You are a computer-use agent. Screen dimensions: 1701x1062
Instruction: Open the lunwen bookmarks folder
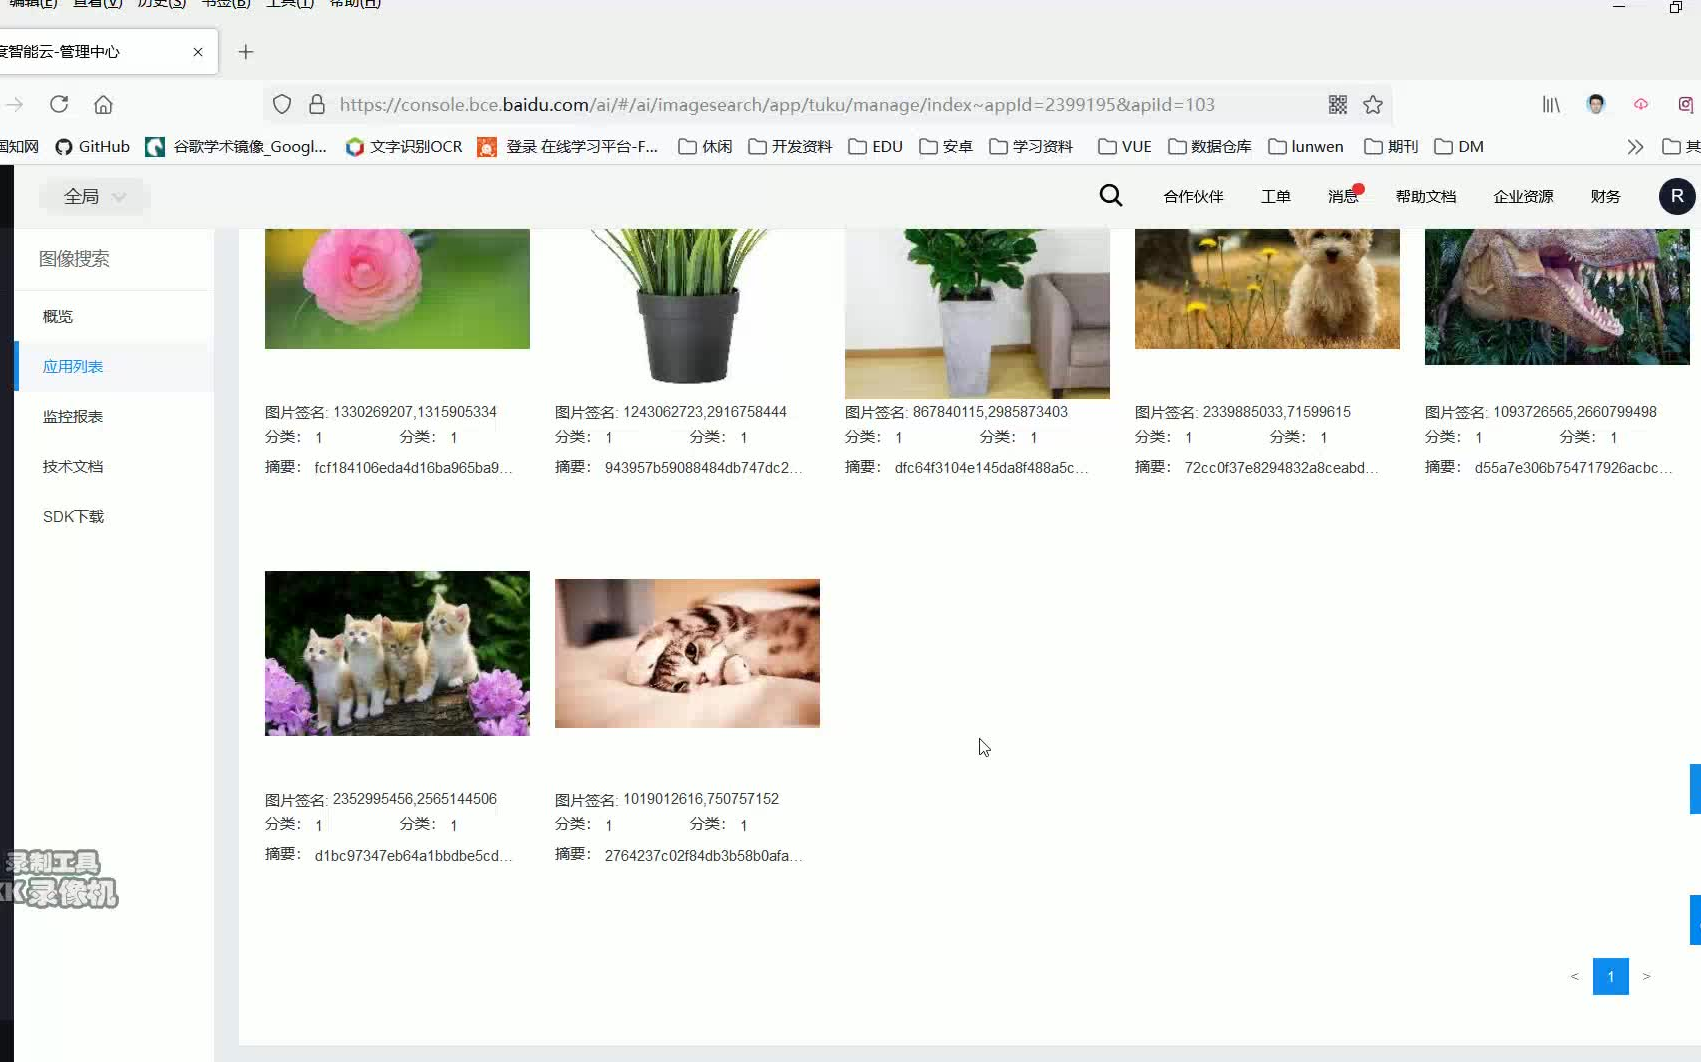point(1306,147)
